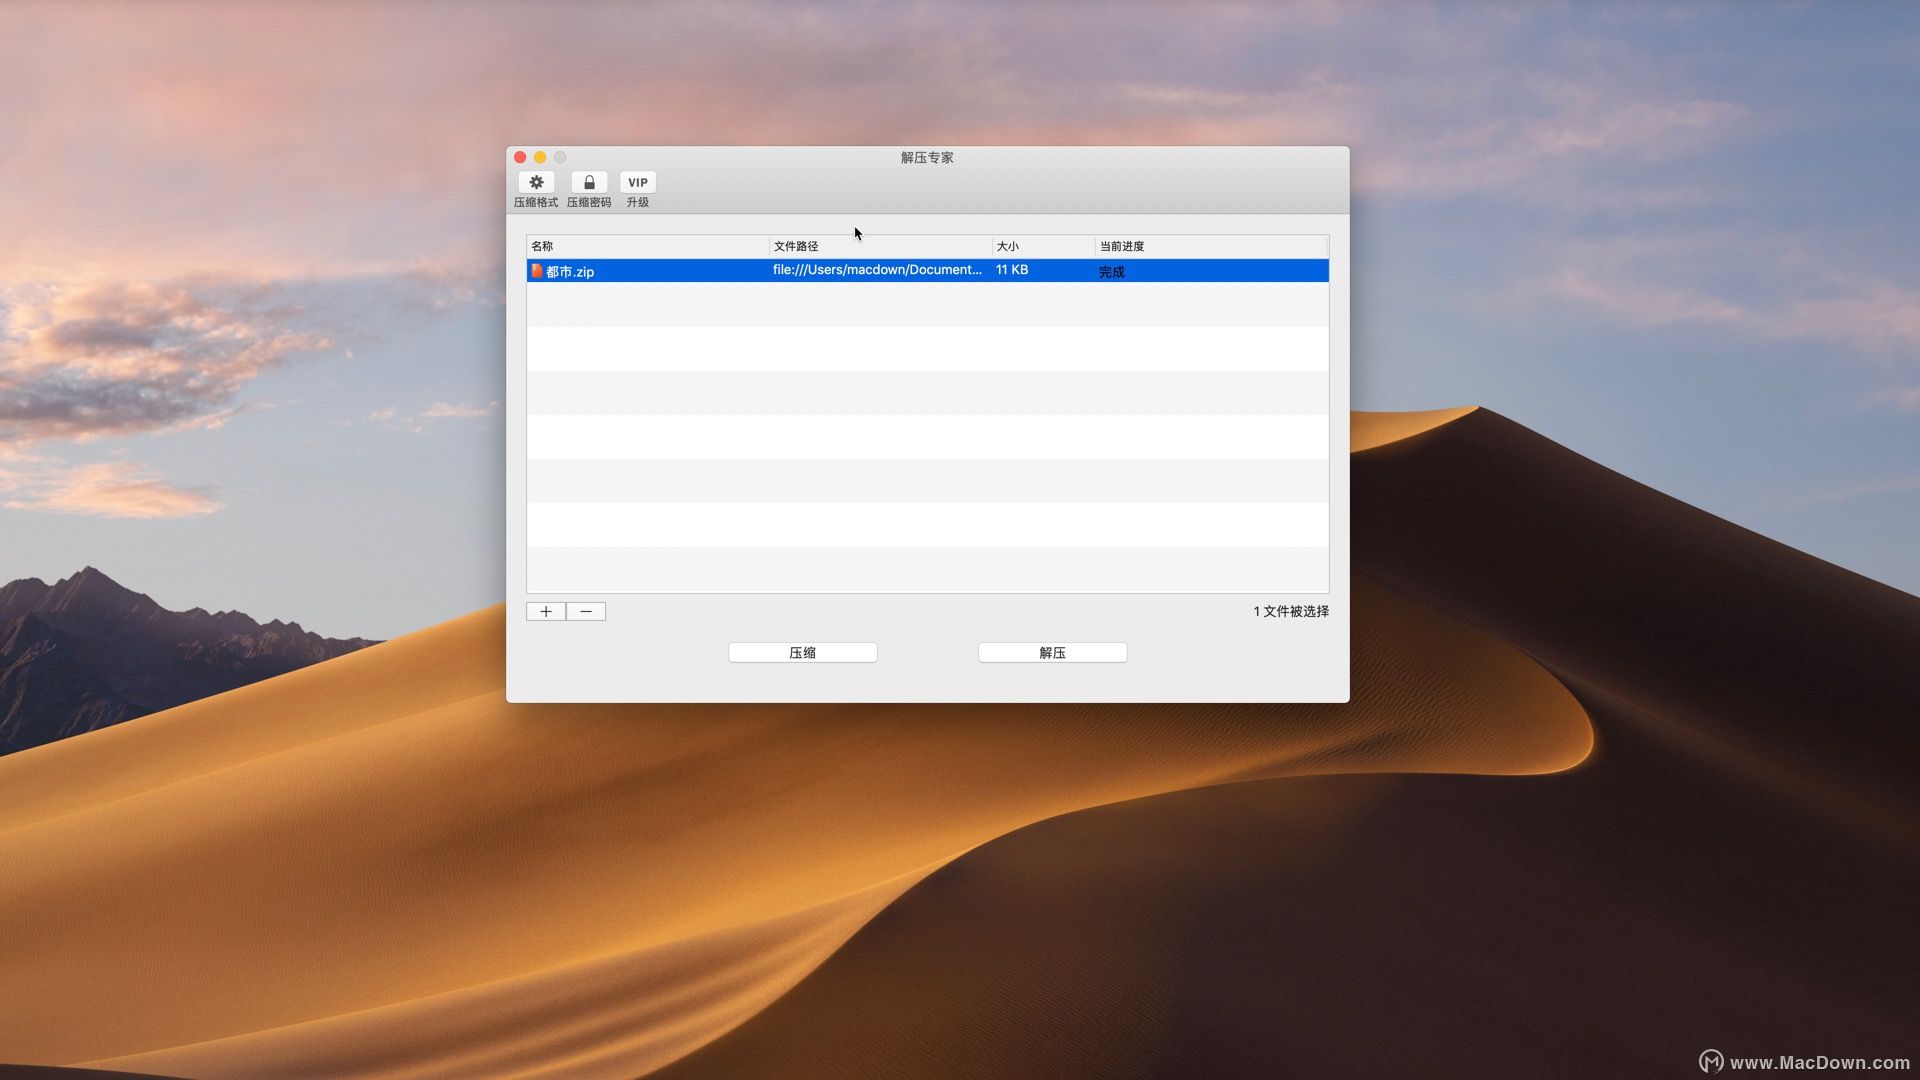Click the 完成 progress status cell

pyautogui.click(x=1112, y=271)
